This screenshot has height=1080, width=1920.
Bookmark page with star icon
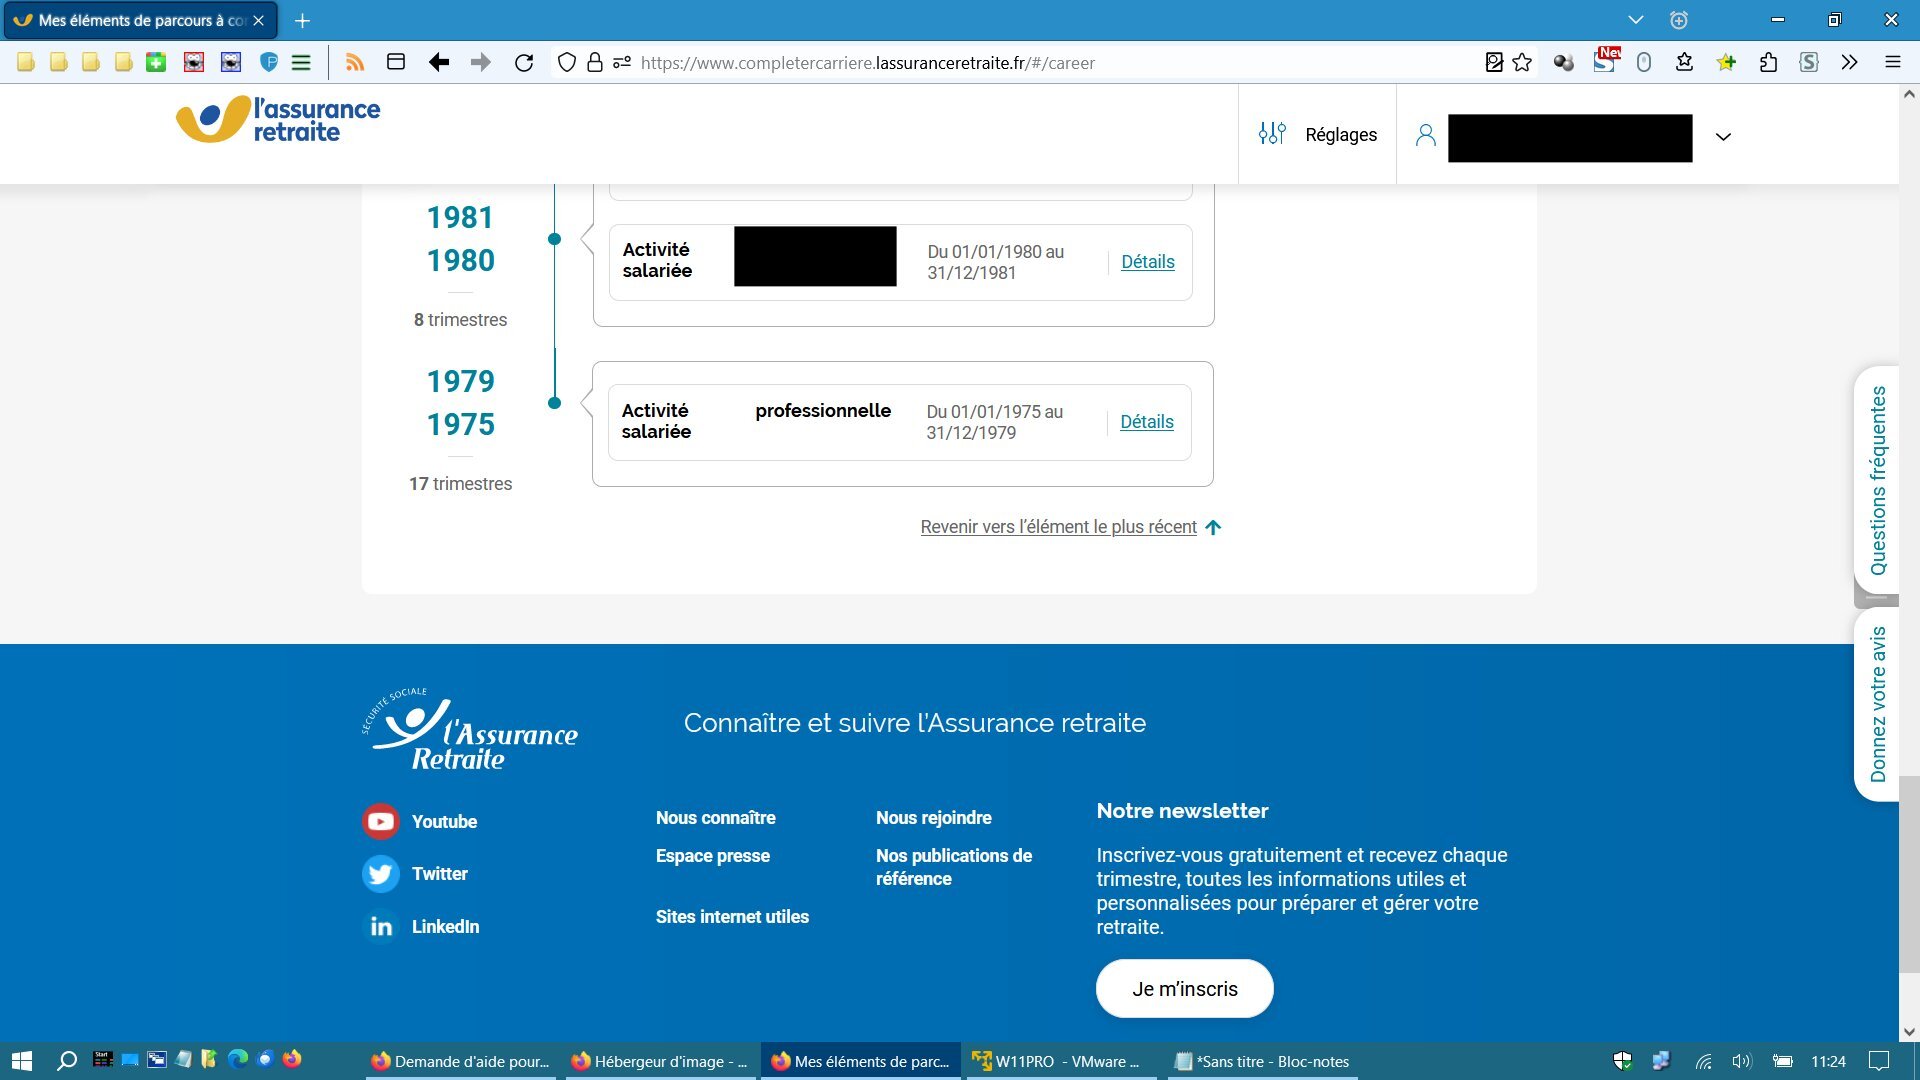1522,63
